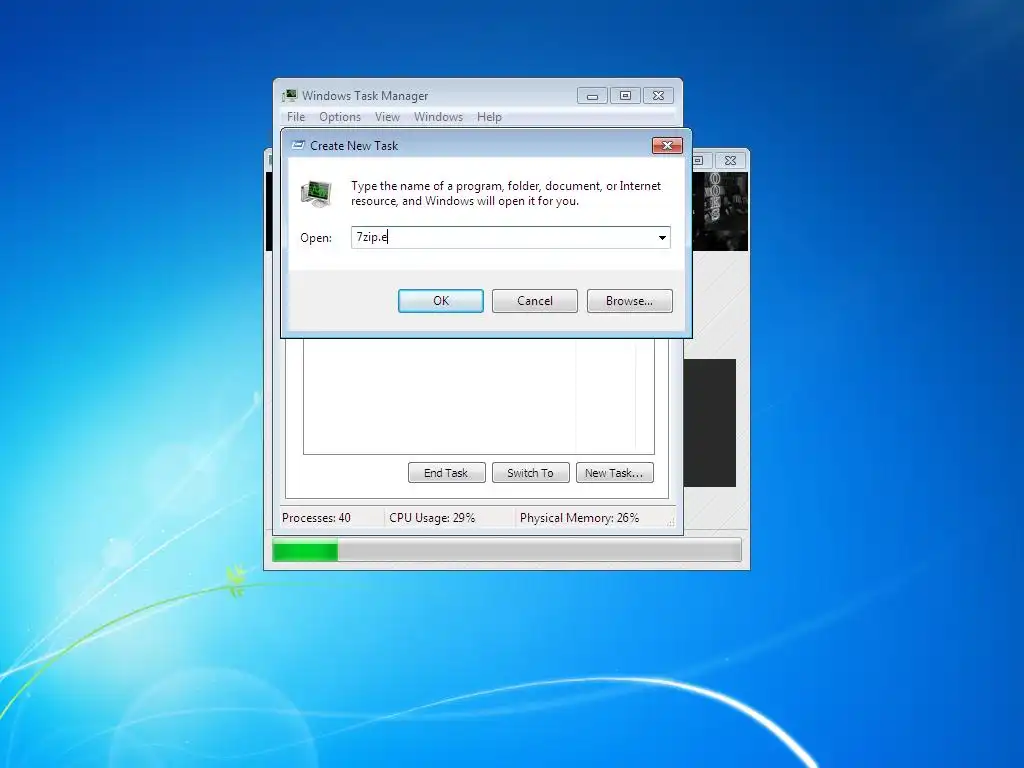
Task: Click the Windows Task Manager title bar icon
Action: tap(290, 96)
